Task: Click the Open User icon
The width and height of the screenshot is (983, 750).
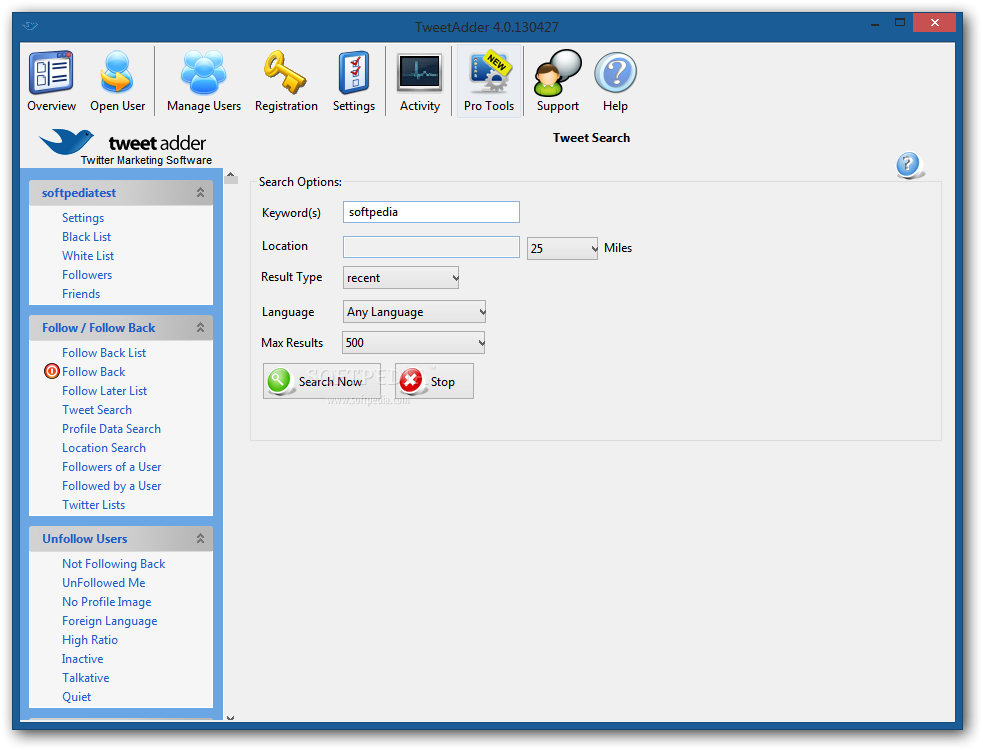Action: [x=117, y=82]
